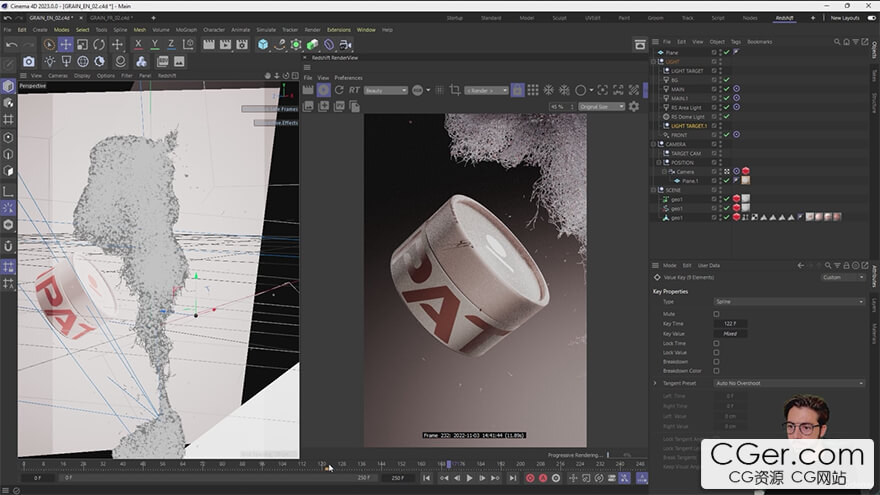Enable the Mute checkbox
Viewport: 880px width, 495px height.
716,314
